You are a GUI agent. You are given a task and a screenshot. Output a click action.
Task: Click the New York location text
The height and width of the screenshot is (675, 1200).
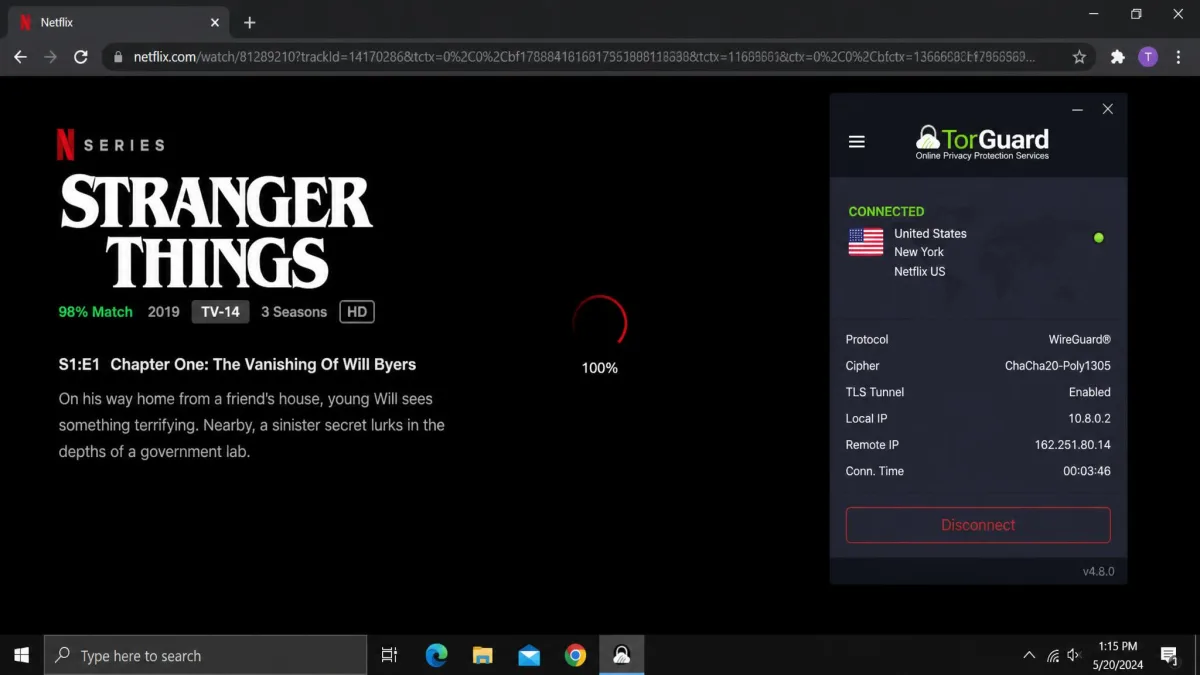pyautogui.click(x=919, y=252)
